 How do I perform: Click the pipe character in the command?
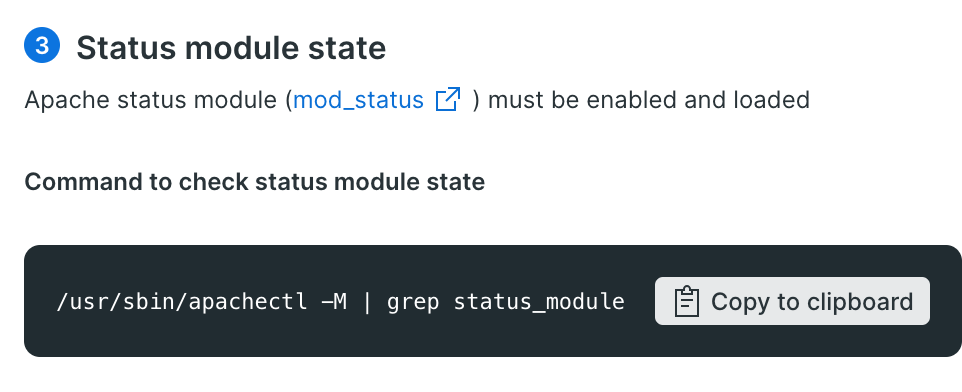pyautogui.click(x=367, y=301)
